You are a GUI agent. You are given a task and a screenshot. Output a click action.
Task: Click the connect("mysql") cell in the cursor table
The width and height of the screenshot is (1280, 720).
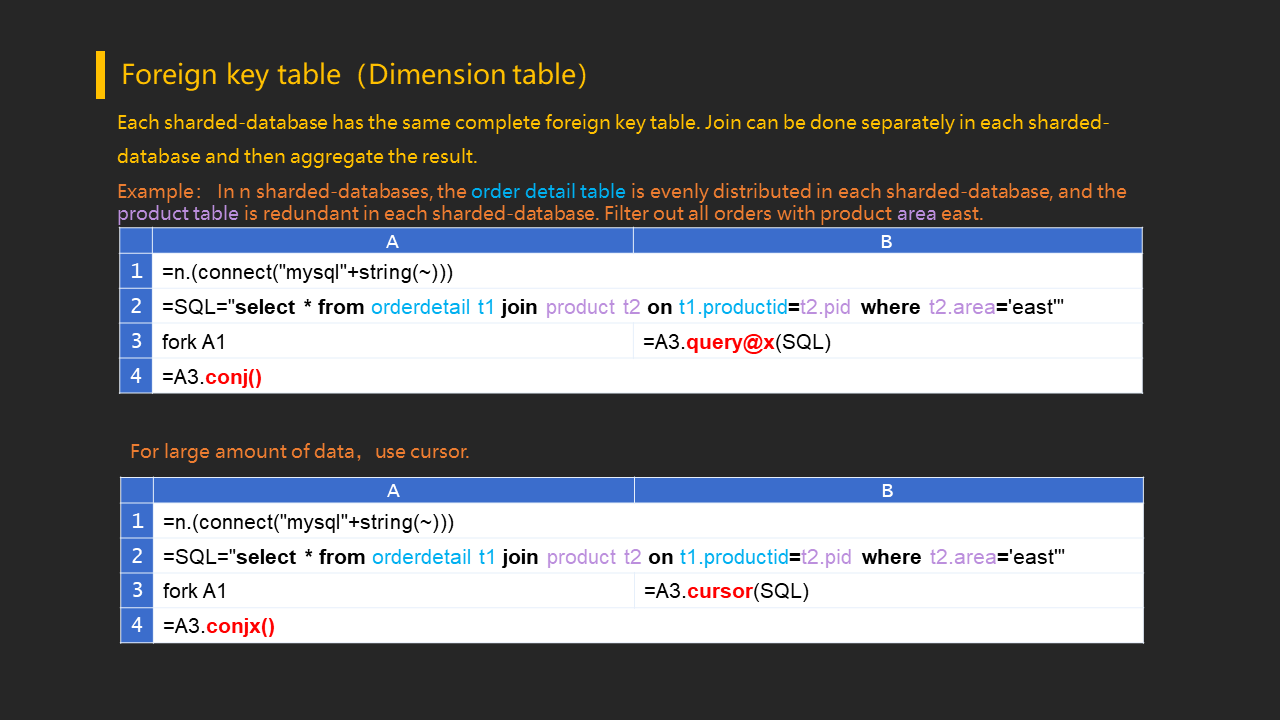pyautogui.click(x=648, y=520)
